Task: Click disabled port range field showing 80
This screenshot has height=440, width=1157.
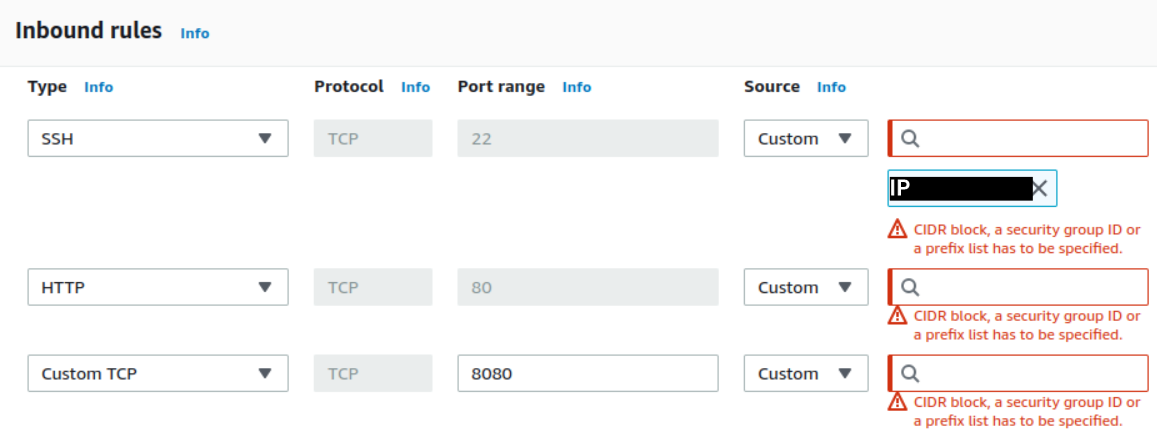Action: pyautogui.click(x=588, y=287)
